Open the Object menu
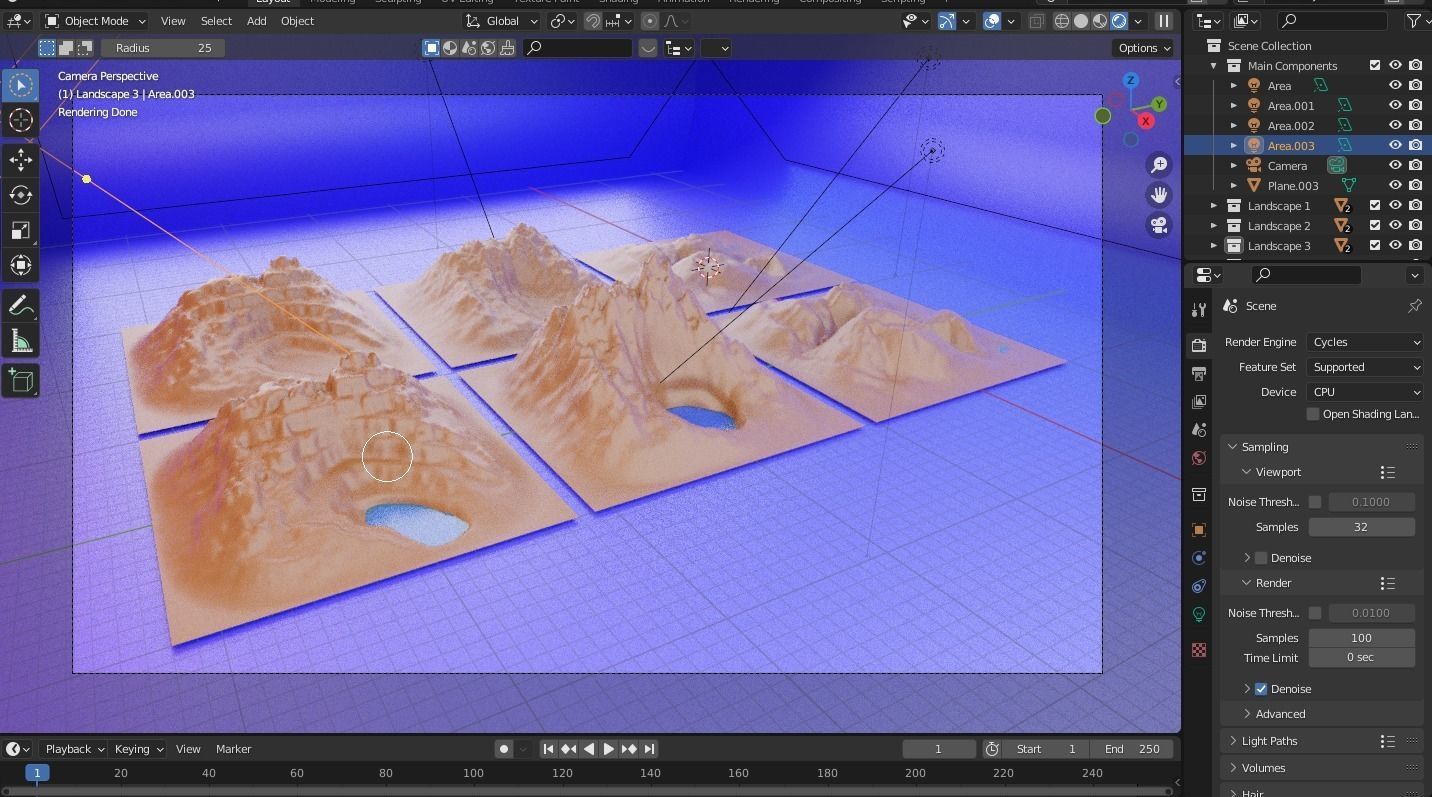1432x797 pixels. pos(297,21)
